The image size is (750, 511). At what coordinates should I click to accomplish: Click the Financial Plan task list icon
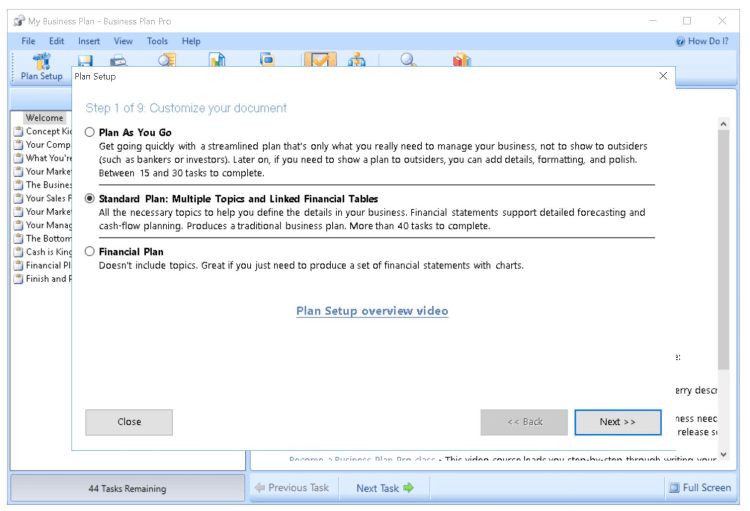point(18,265)
